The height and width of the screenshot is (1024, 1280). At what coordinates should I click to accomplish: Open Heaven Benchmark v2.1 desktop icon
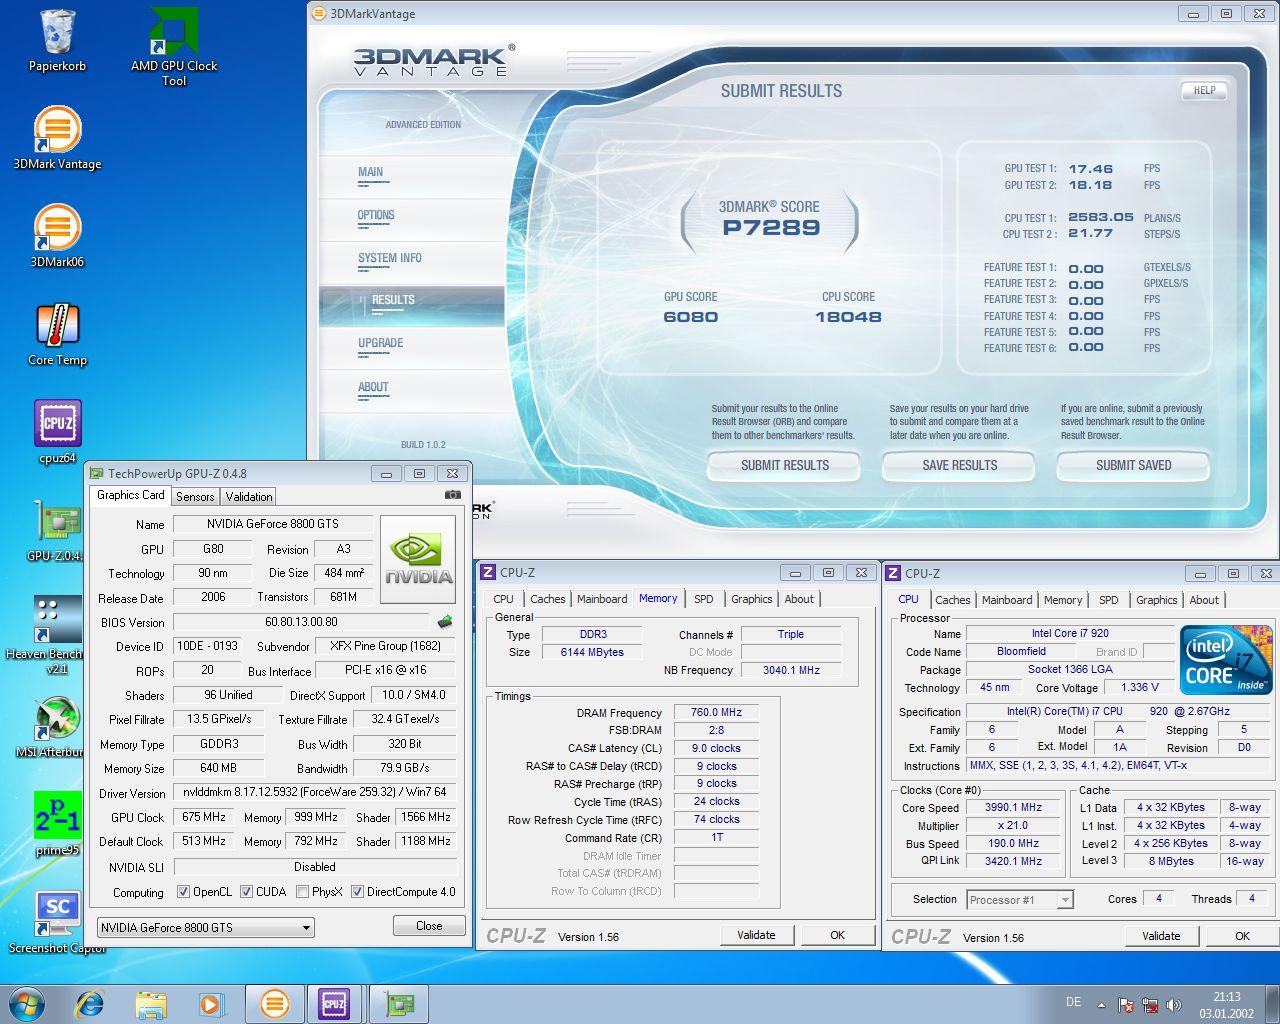tap(45, 635)
